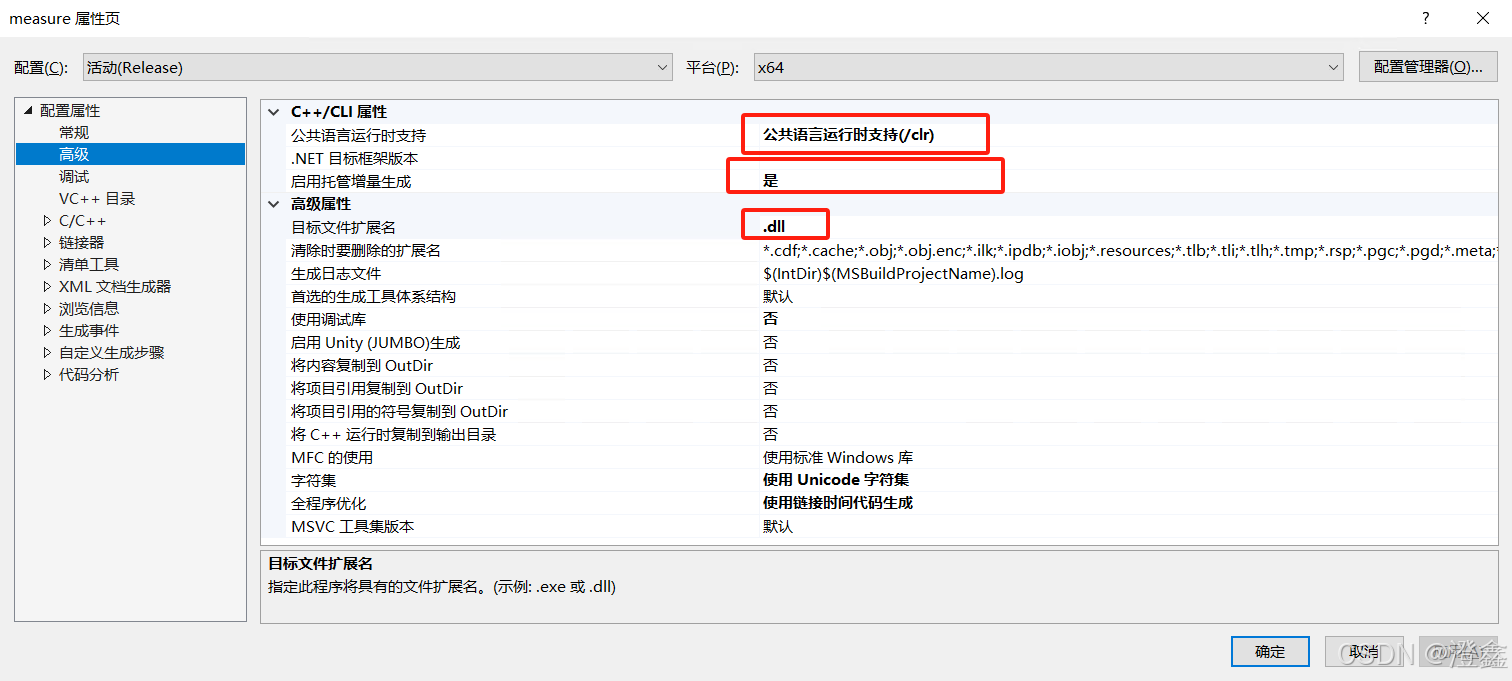
Task: Select 高级 in the property tree
Action: point(74,154)
